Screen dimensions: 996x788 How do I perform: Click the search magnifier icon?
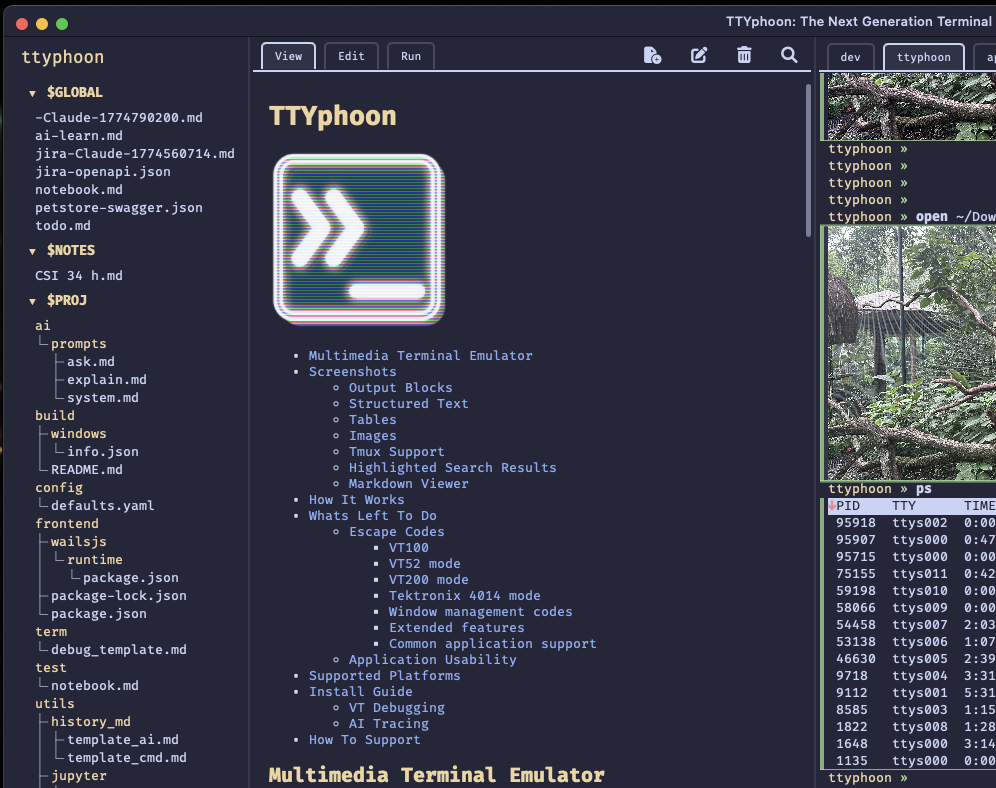point(789,55)
